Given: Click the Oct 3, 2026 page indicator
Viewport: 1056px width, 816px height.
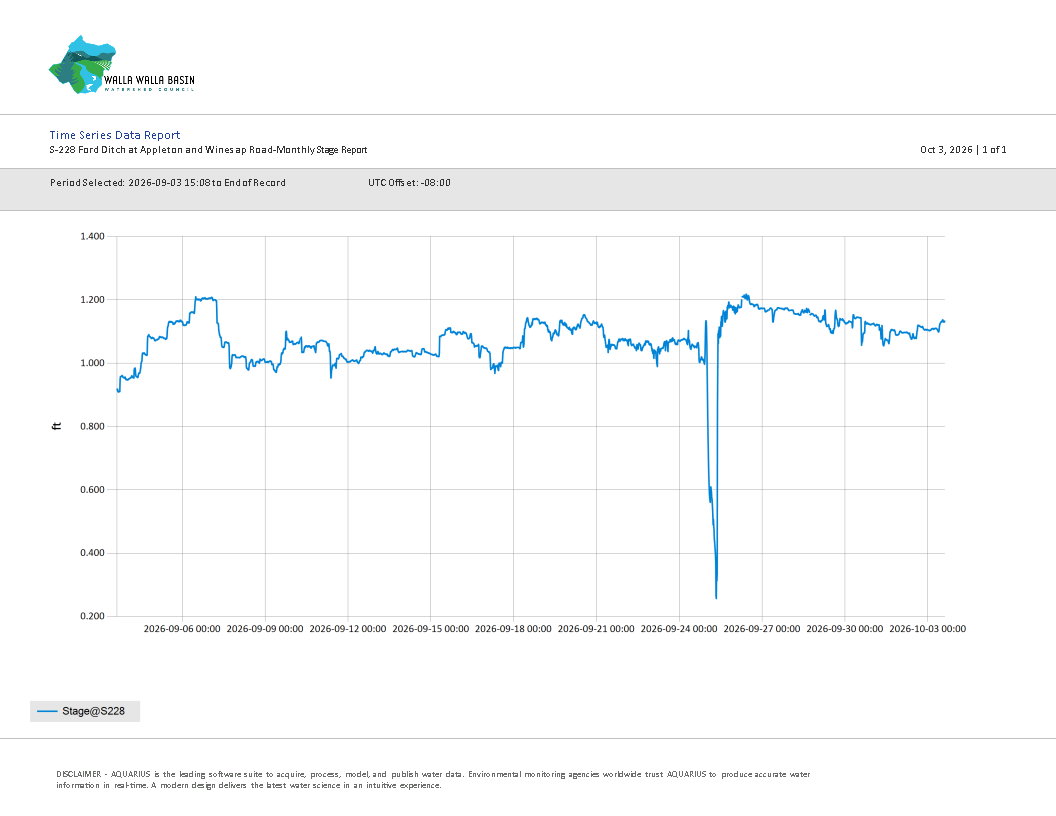Looking at the screenshot, I should point(963,149).
